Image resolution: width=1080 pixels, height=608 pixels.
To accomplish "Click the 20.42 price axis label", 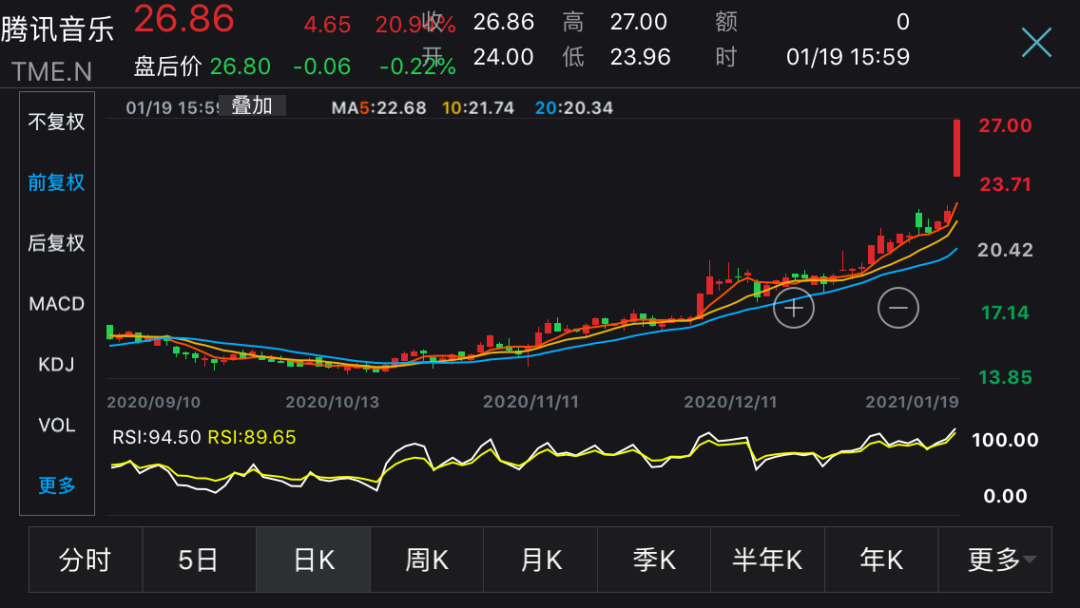I will point(1005,250).
